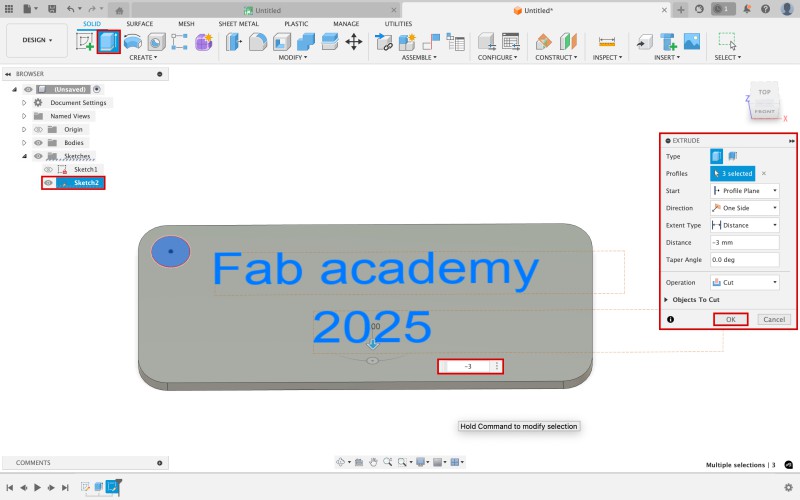Expand Document Settings node
800x500 pixels.
(24, 103)
